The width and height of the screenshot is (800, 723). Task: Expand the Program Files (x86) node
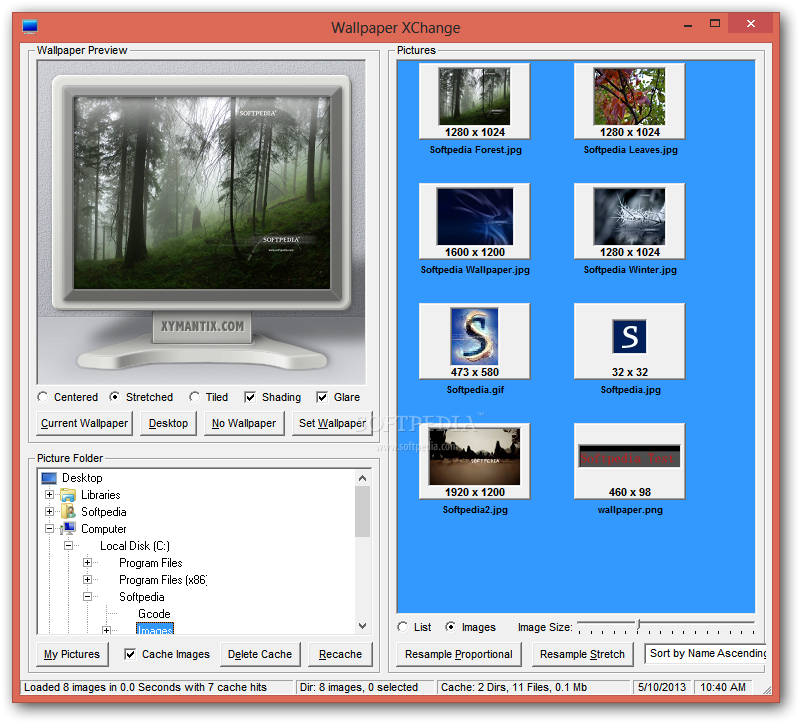tap(88, 580)
